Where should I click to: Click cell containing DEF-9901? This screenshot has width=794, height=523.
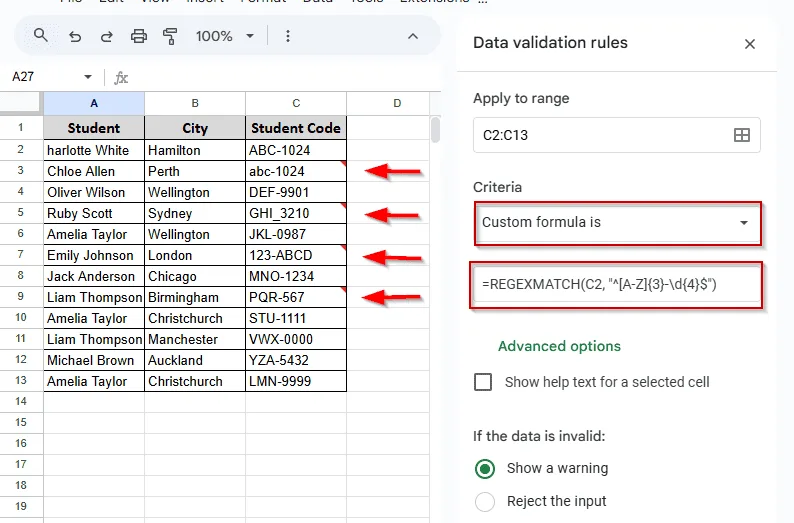point(296,192)
